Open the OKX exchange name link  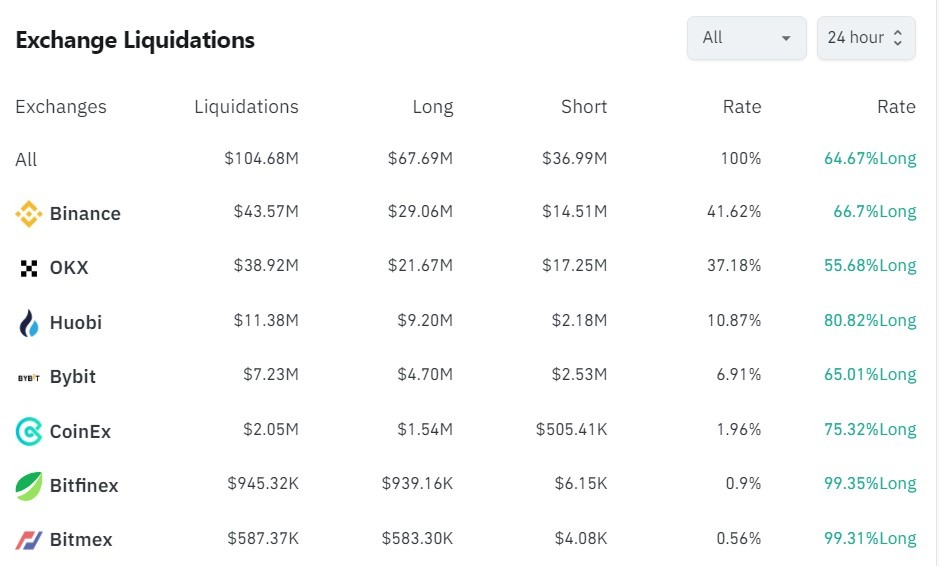coord(69,268)
